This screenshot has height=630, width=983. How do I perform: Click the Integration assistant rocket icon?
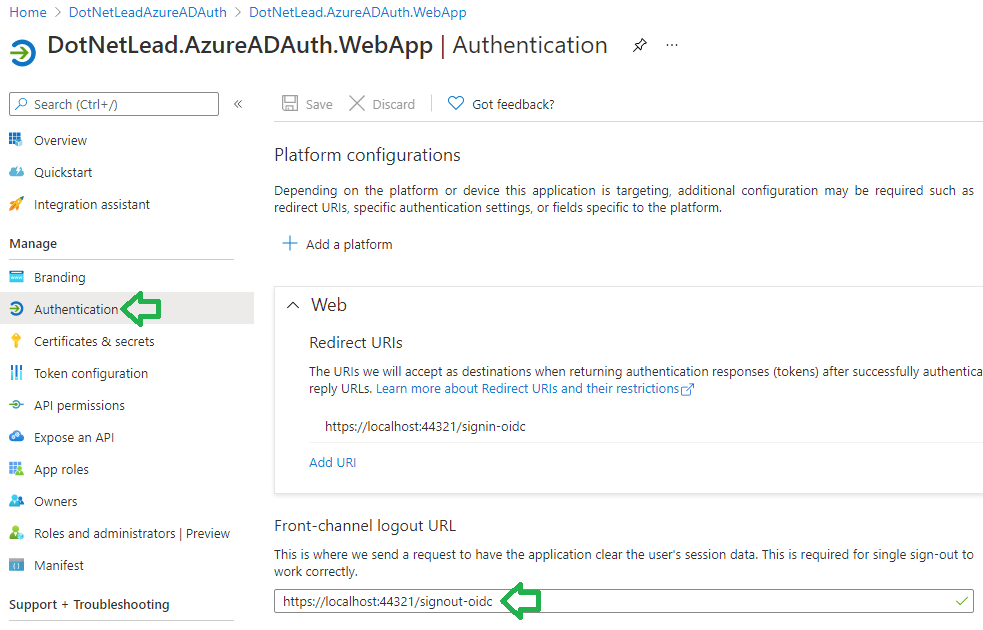coord(16,204)
